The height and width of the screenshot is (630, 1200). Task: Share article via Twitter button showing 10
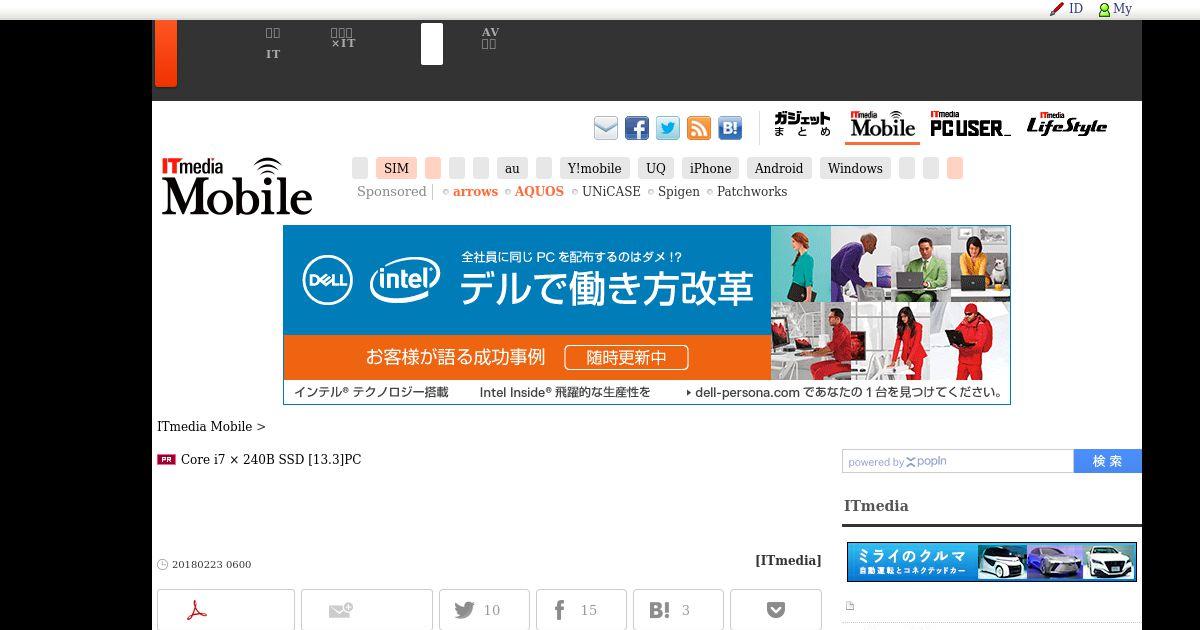(484, 610)
